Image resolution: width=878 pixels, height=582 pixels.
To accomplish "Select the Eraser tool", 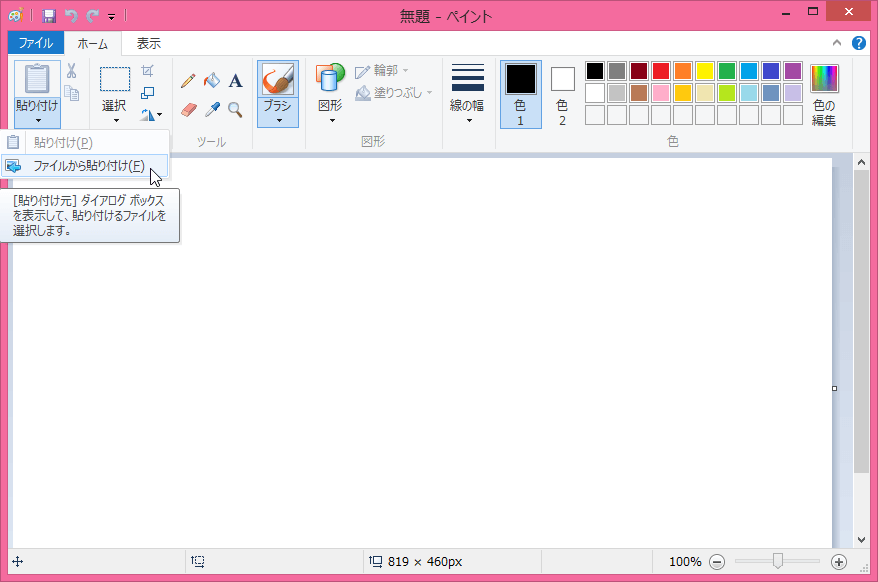I will [x=189, y=109].
